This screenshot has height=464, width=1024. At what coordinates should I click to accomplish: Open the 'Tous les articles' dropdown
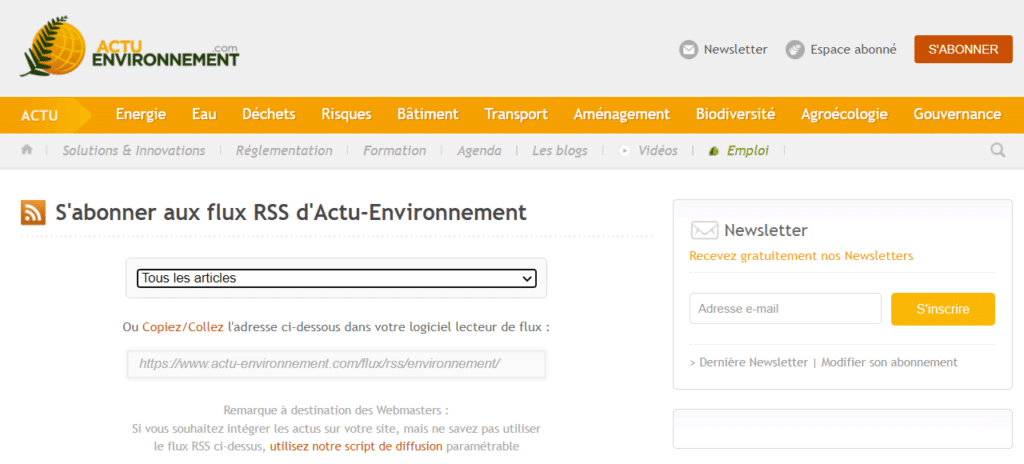coord(336,278)
